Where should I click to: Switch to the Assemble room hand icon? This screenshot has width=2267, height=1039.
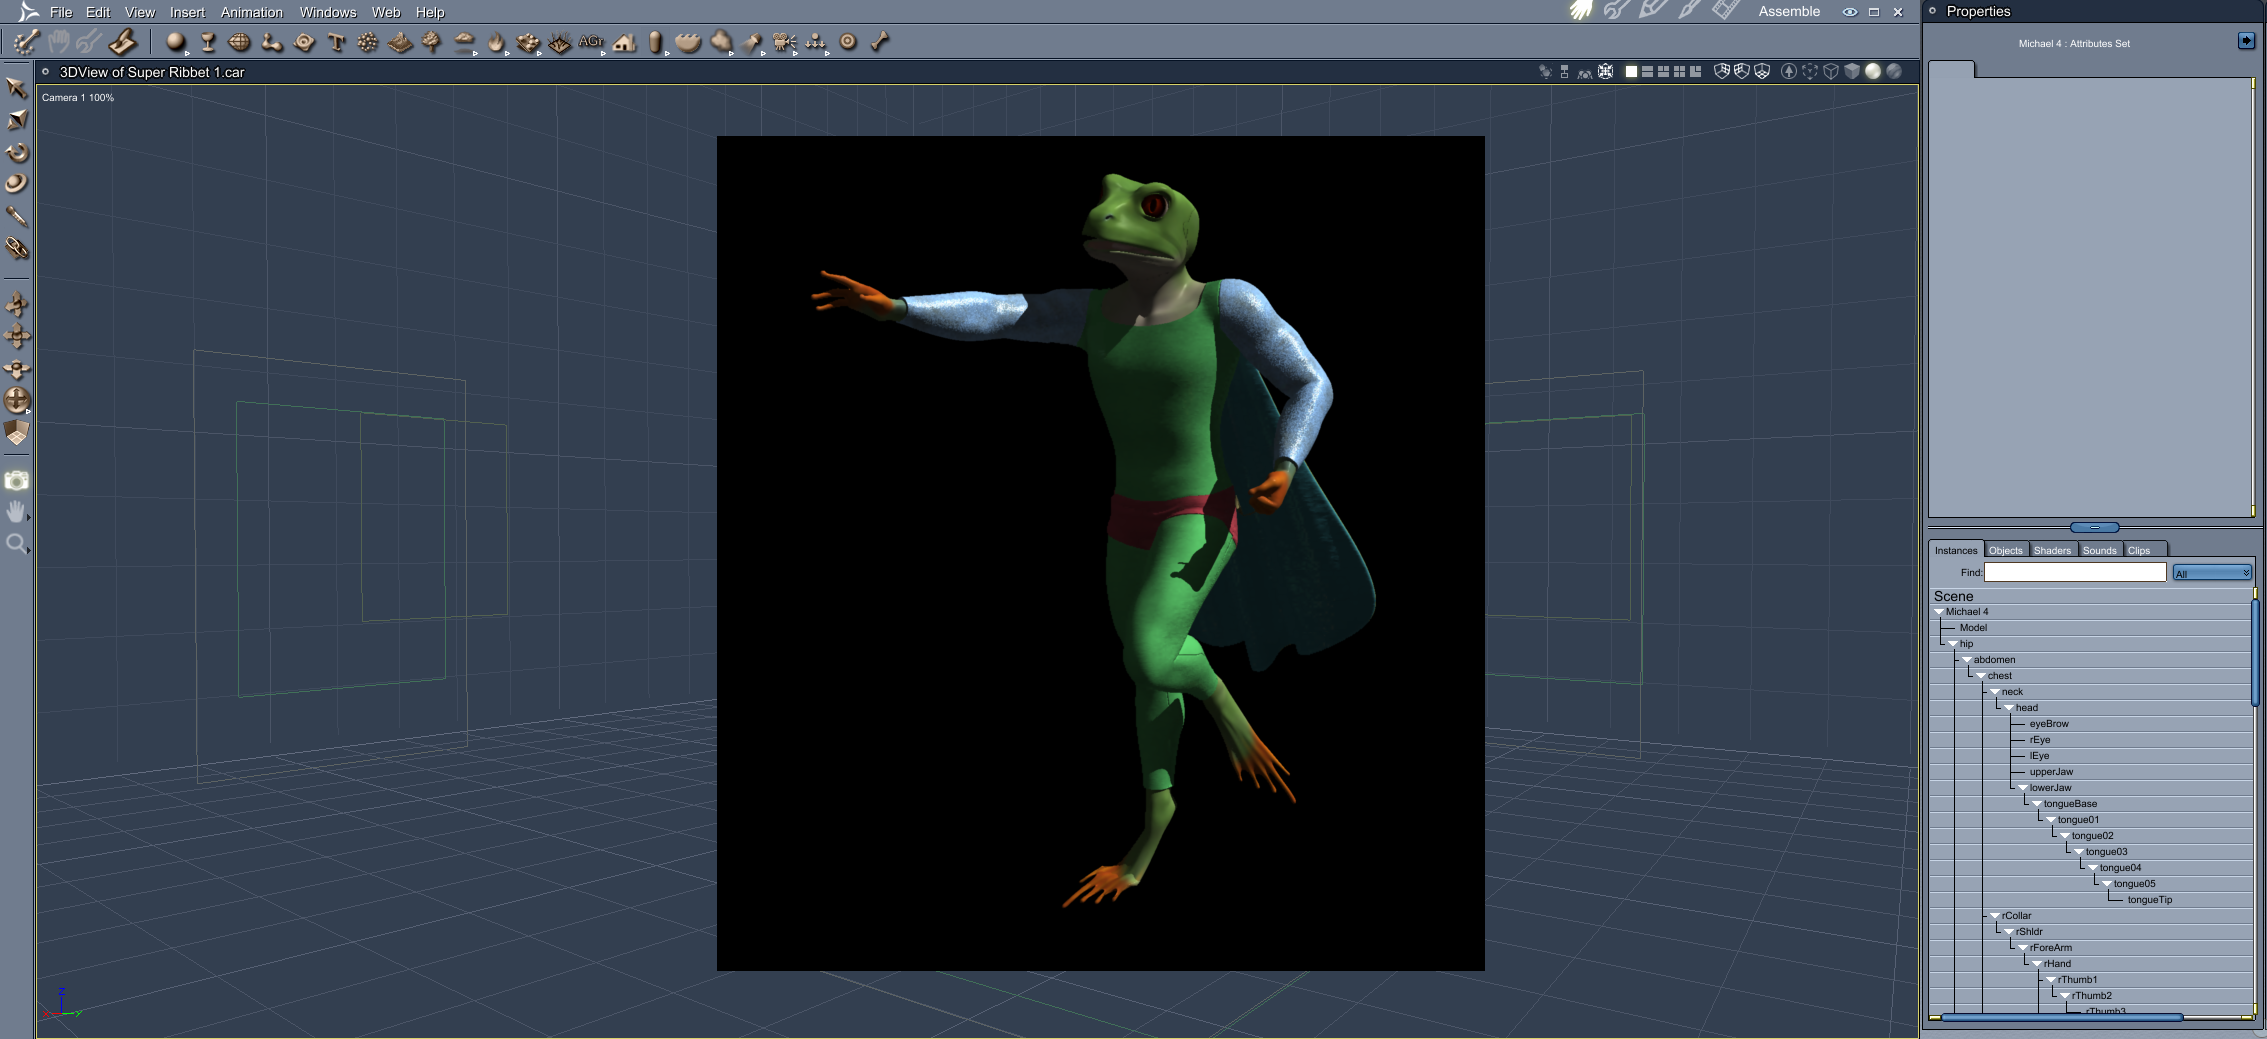point(1581,11)
